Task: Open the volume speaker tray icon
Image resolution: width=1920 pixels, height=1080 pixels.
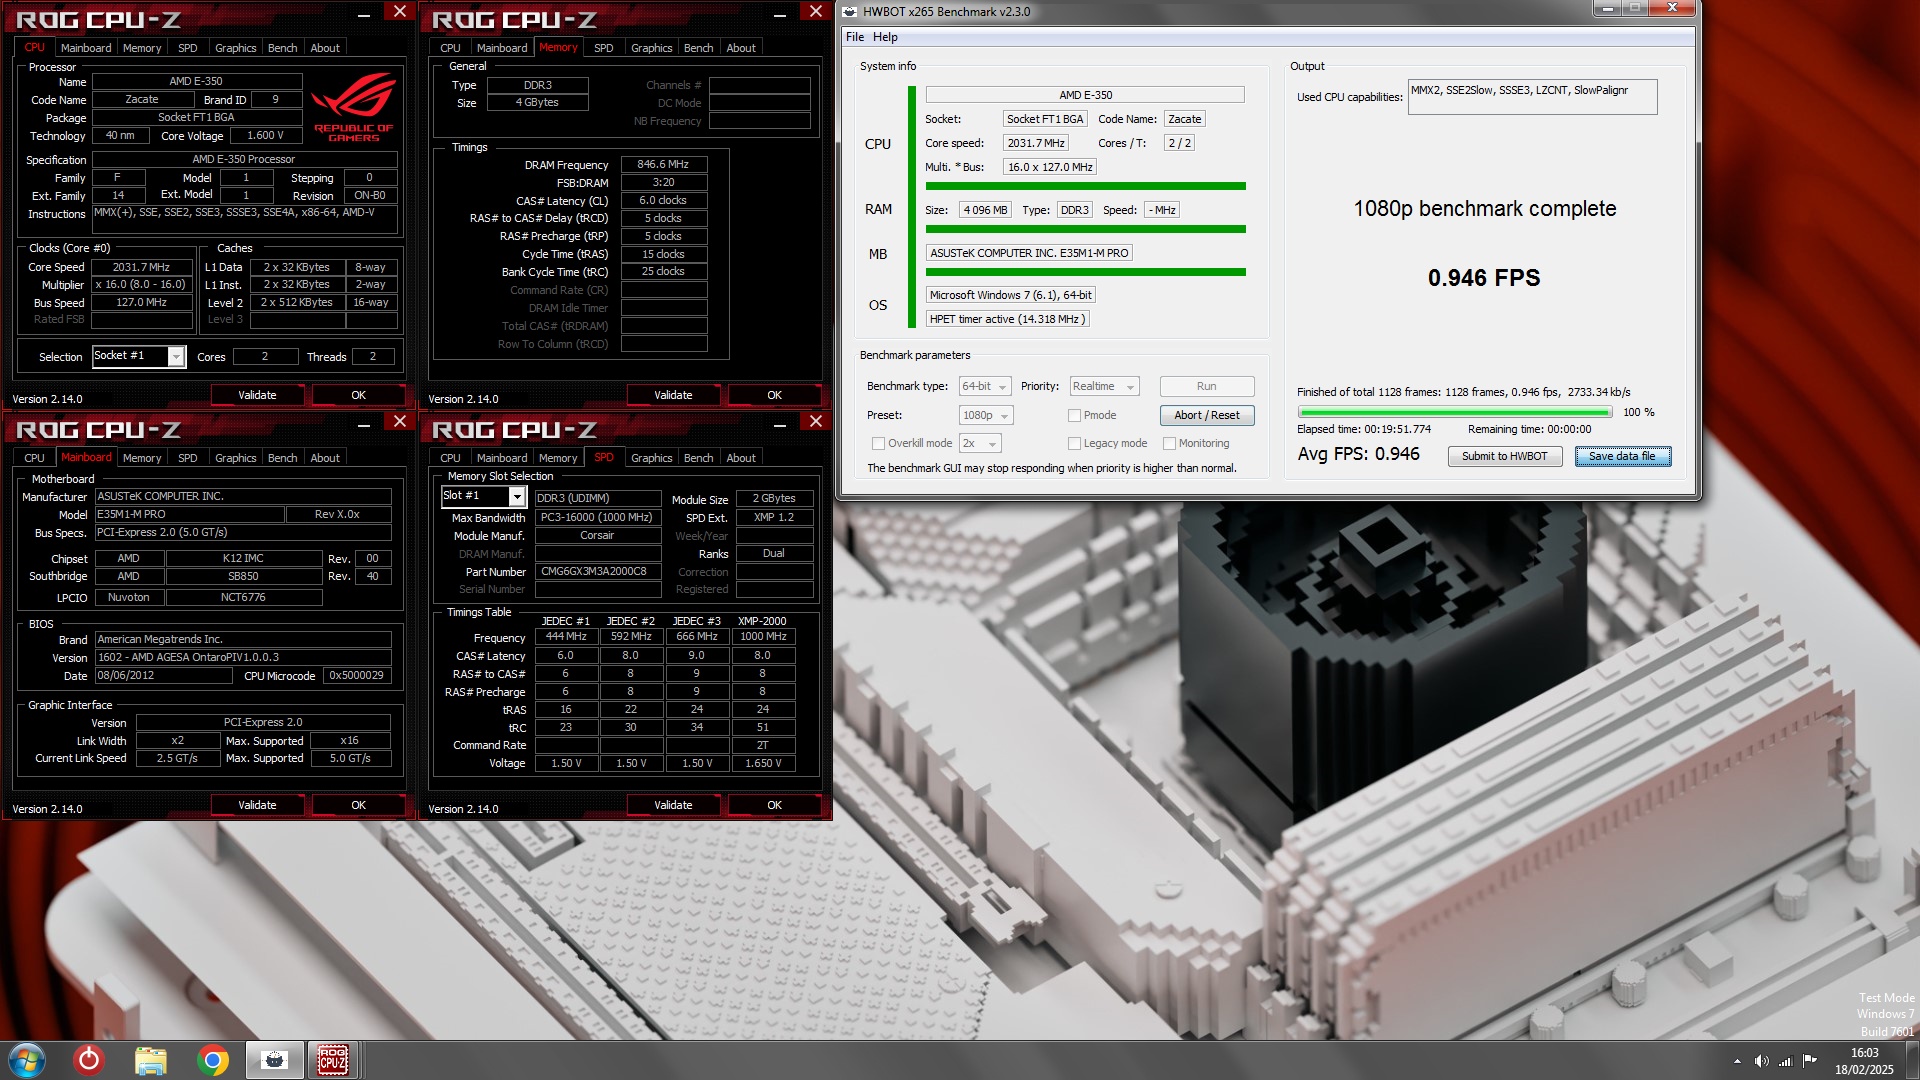Action: tap(1761, 1061)
